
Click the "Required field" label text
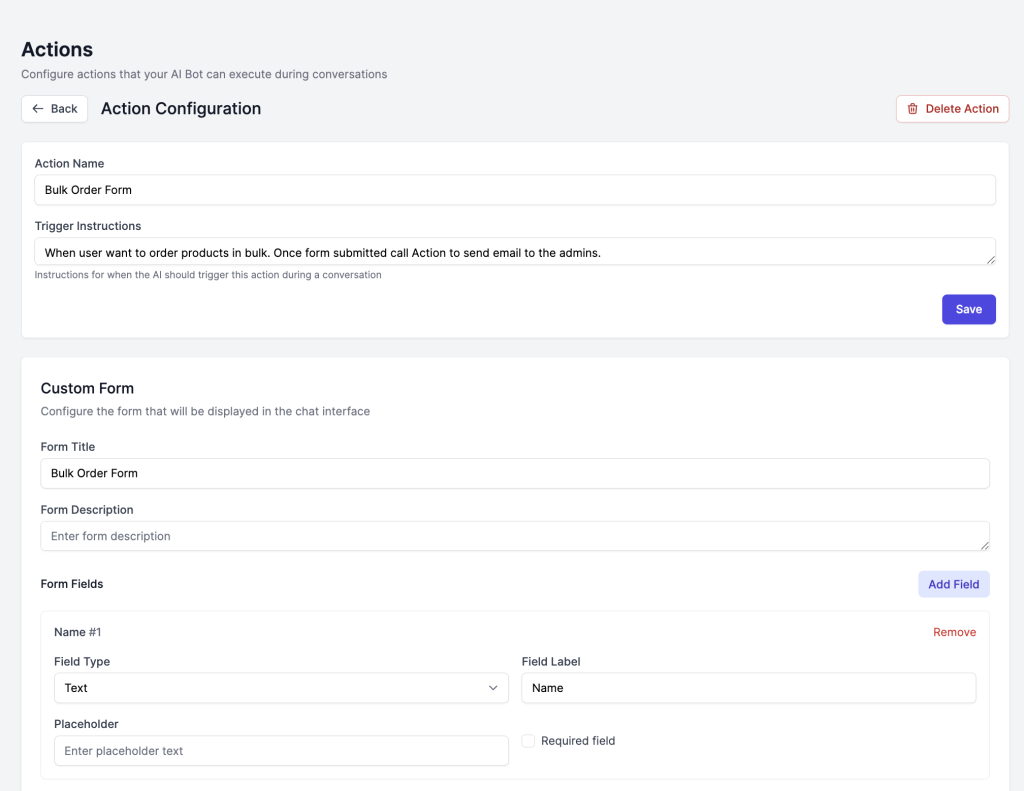point(578,741)
